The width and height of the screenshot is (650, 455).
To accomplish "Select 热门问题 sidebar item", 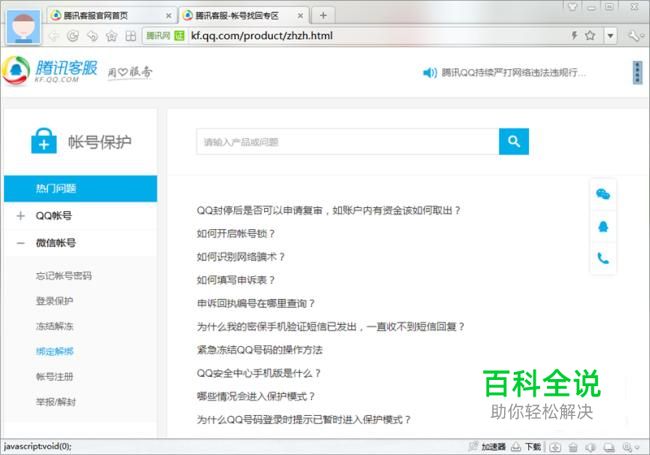I will click(x=80, y=189).
